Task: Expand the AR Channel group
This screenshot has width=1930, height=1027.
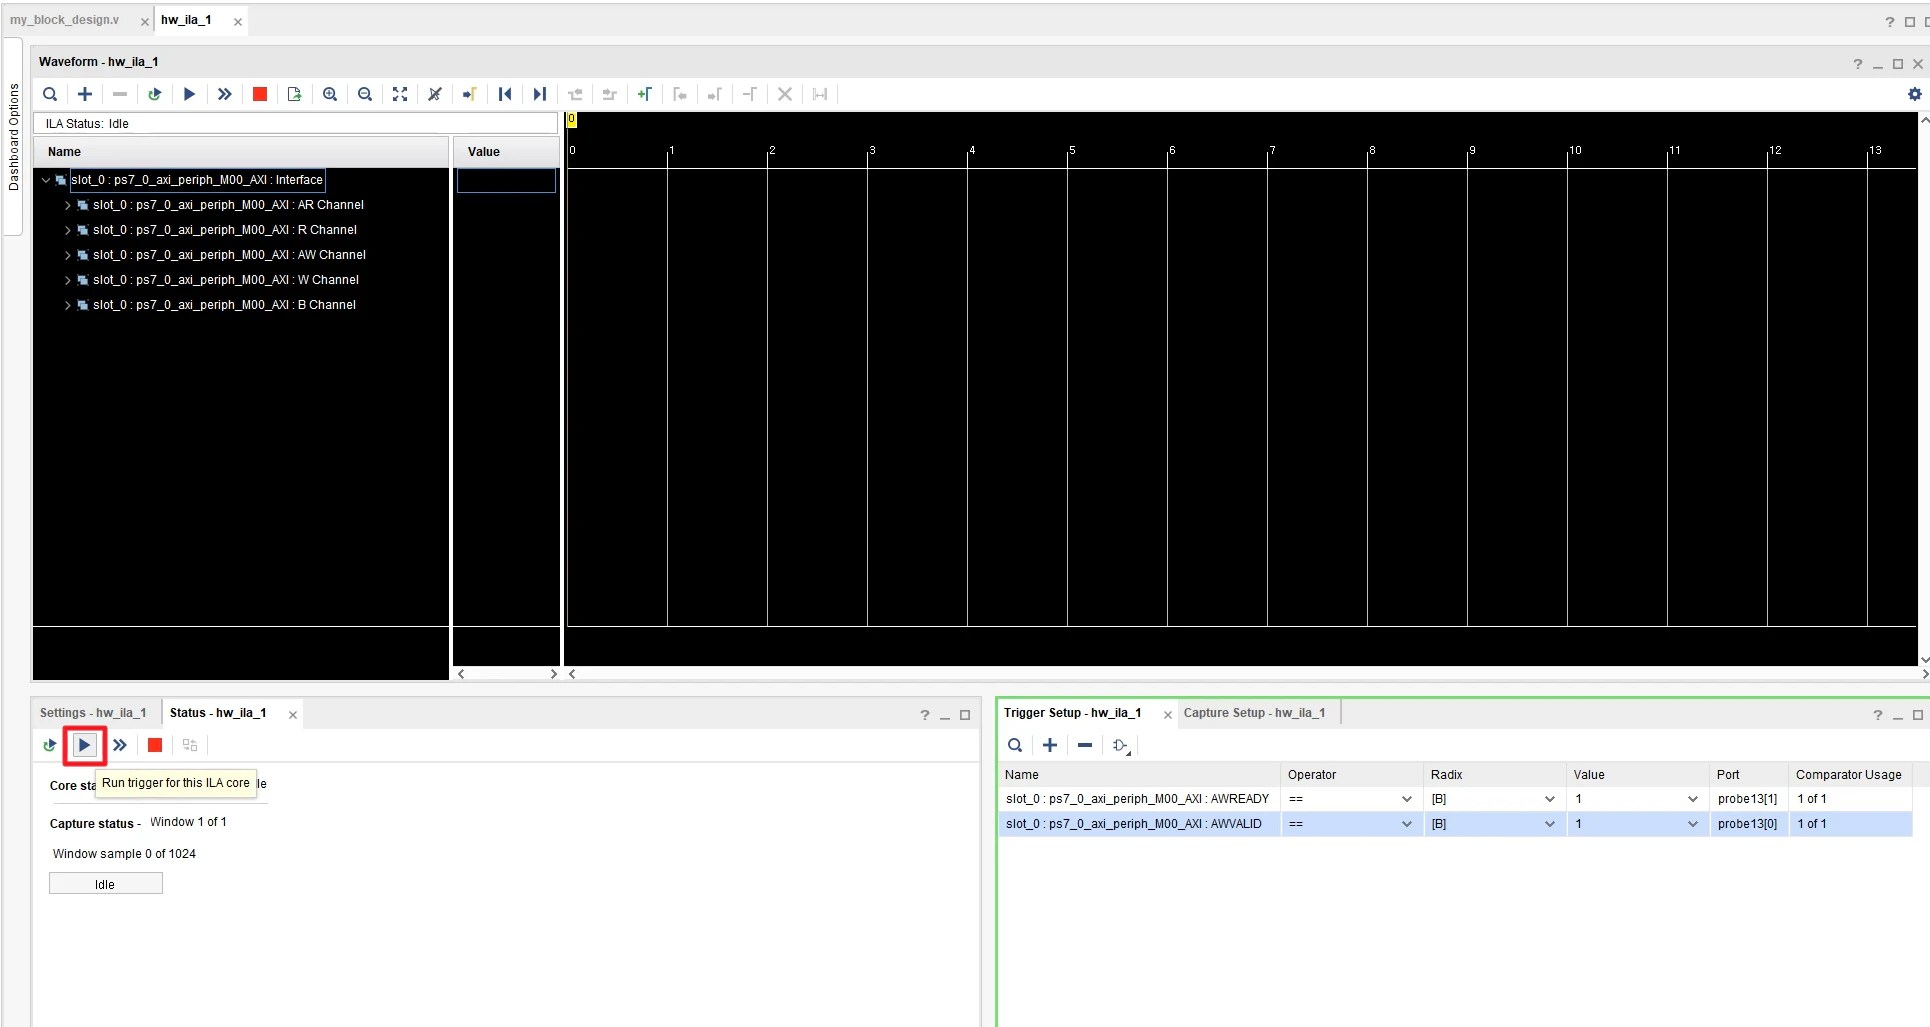Action: pos(68,205)
